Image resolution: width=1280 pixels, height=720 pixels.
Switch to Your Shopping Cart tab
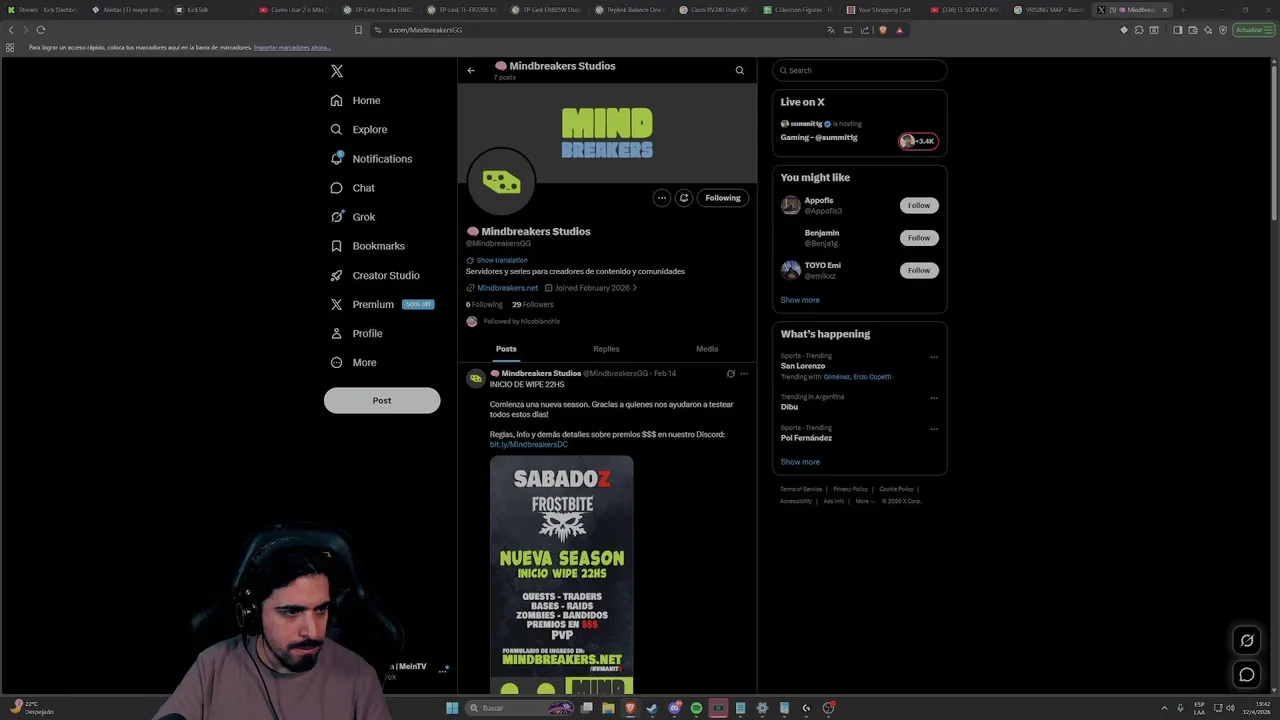point(878,10)
